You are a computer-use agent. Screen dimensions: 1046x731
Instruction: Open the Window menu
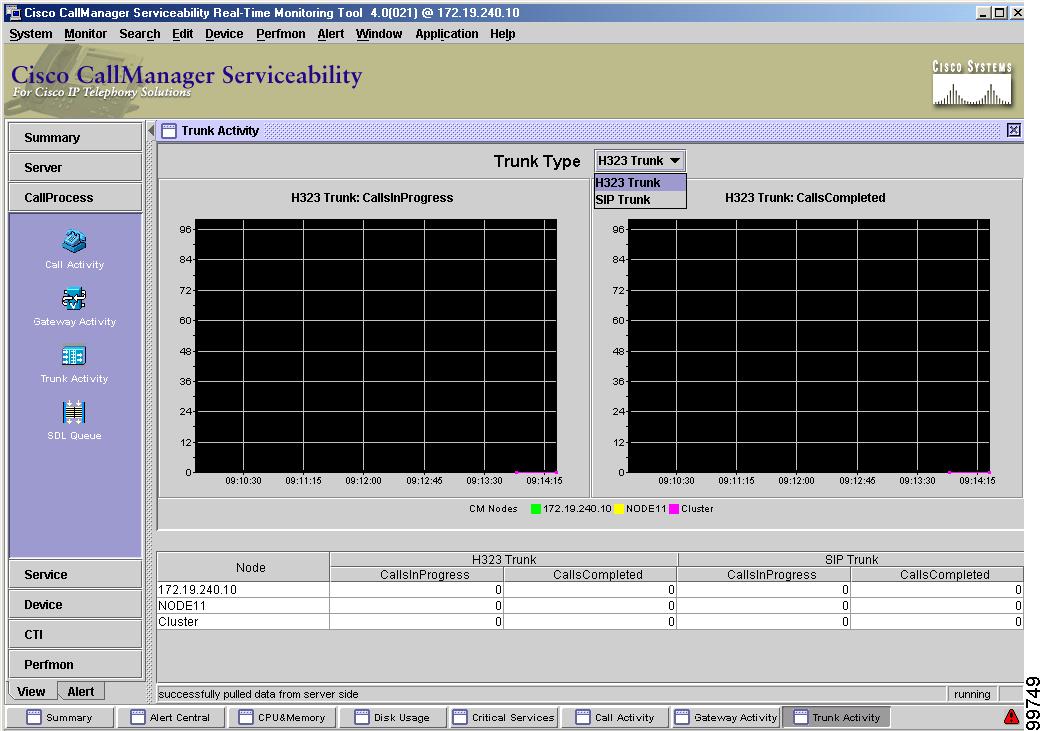[379, 34]
